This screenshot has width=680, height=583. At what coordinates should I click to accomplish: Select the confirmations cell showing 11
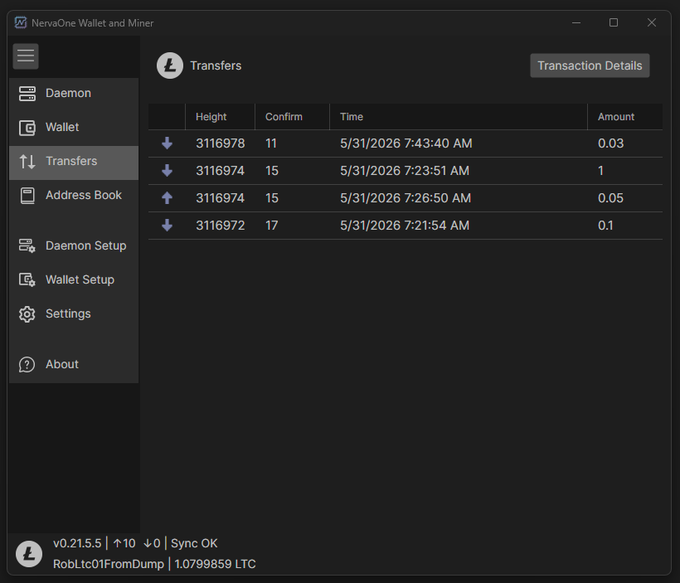tap(271, 143)
